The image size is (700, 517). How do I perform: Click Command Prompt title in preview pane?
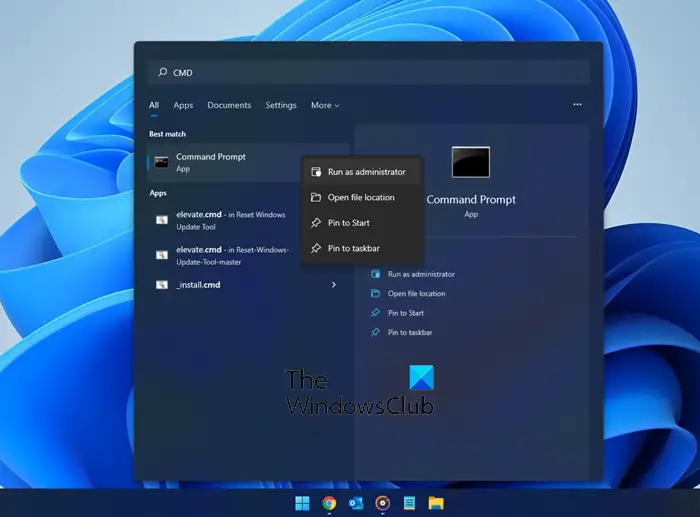[471, 200]
